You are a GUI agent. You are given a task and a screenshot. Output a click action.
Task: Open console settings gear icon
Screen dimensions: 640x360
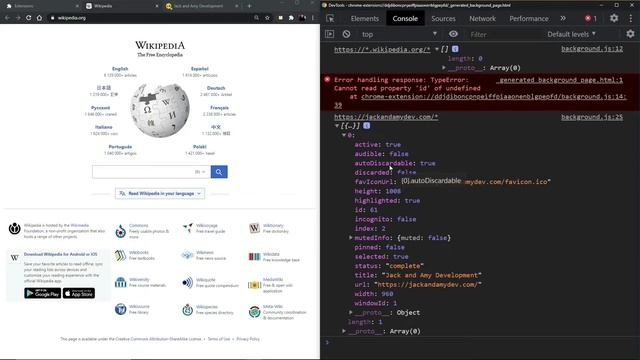coord(630,34)
